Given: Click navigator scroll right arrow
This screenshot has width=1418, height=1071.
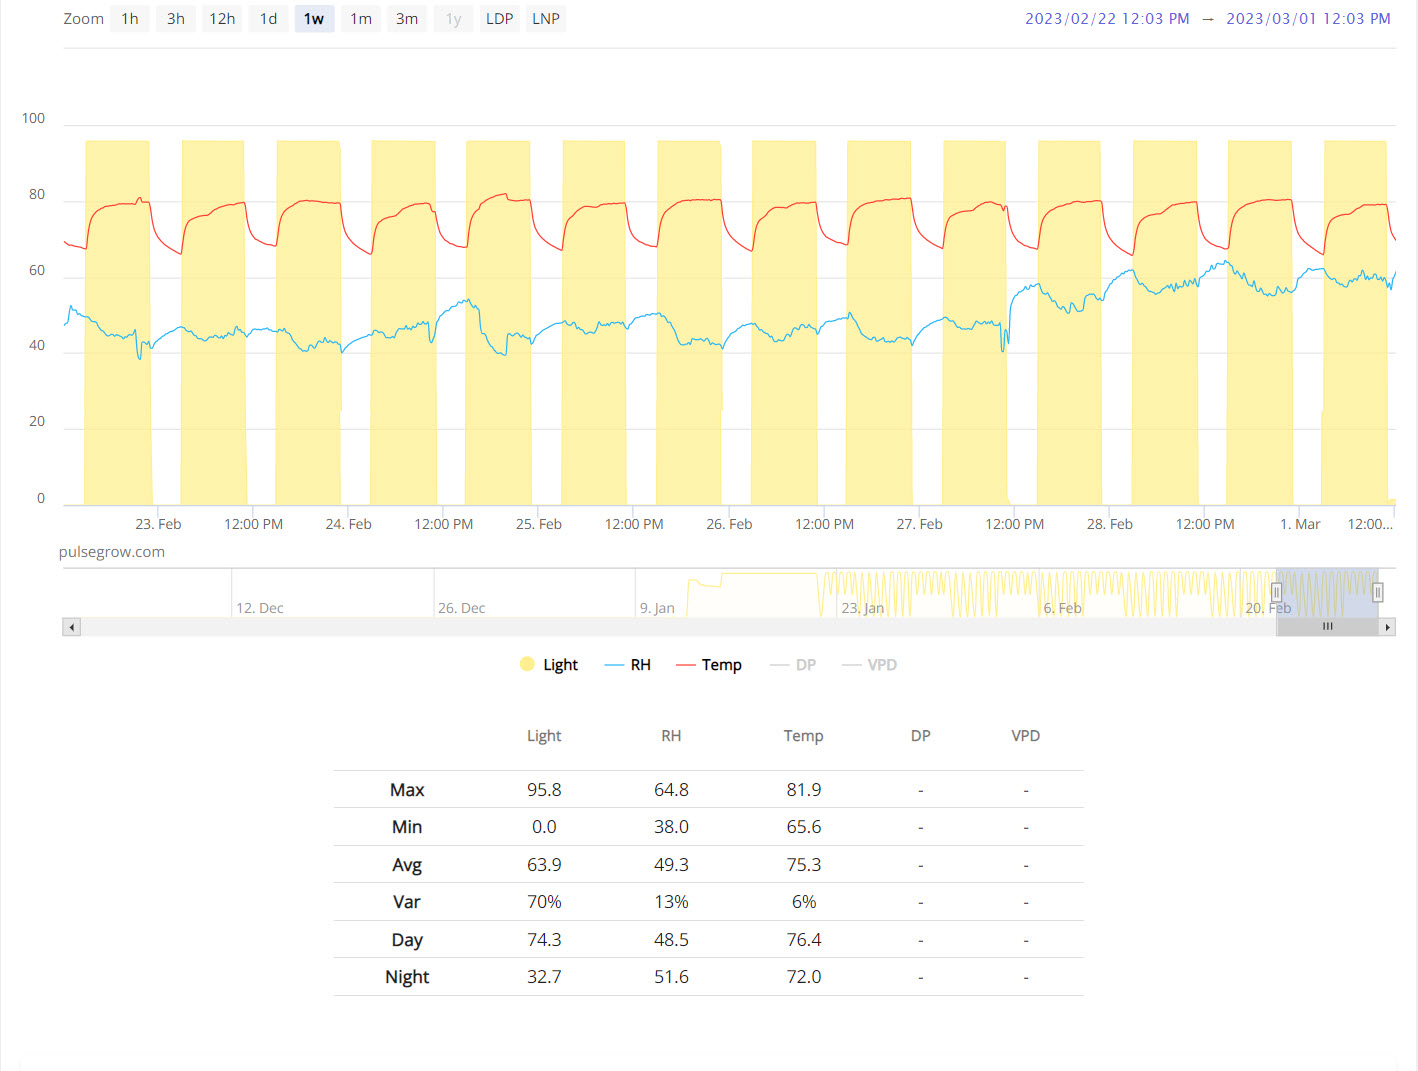Looking at the screenshot, I should click(1387, 627).
